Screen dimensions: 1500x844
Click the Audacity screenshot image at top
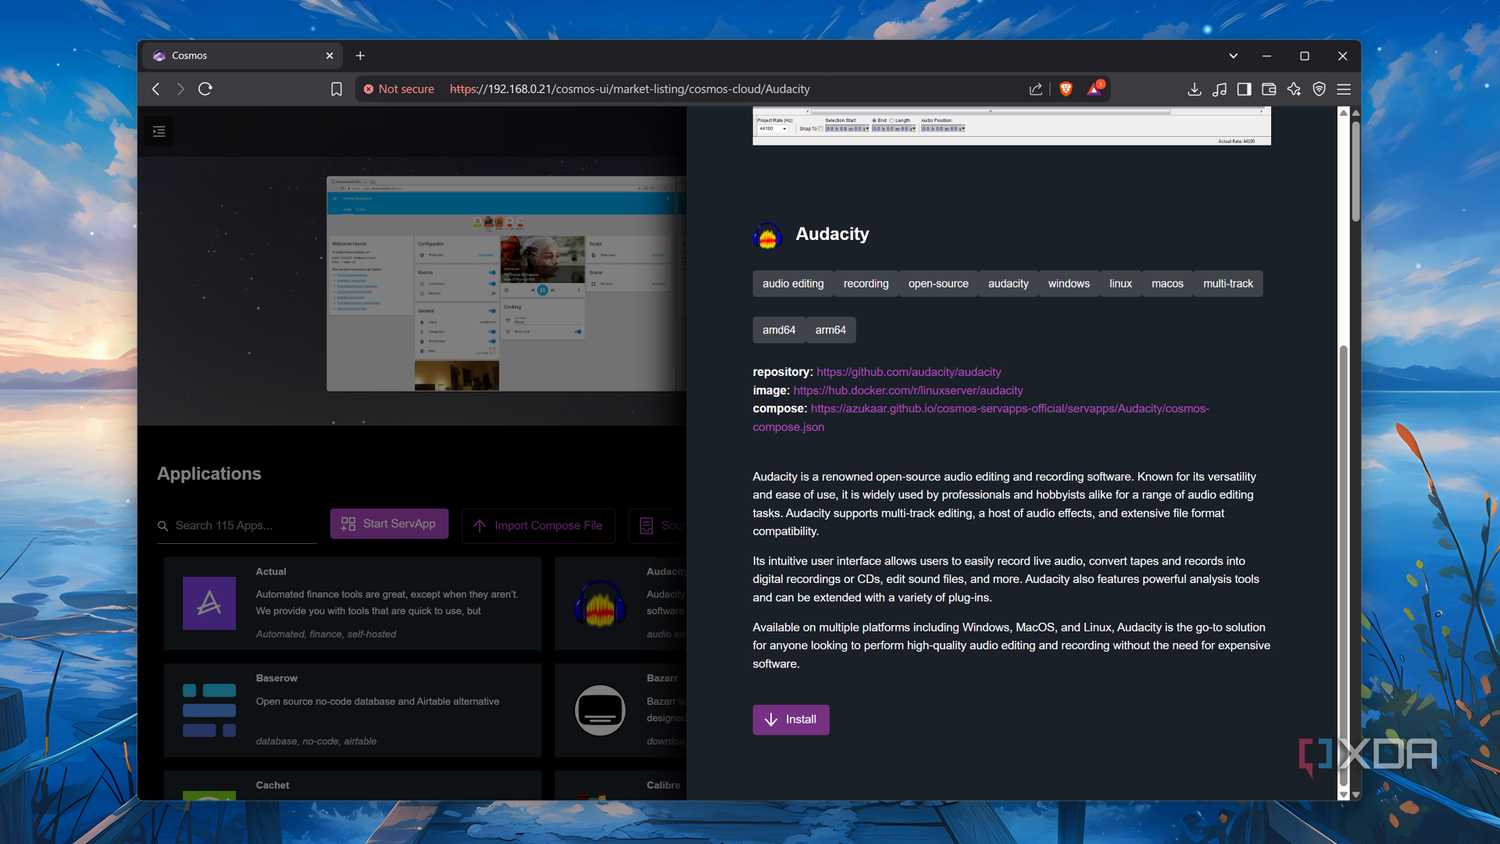[1012, 126]
